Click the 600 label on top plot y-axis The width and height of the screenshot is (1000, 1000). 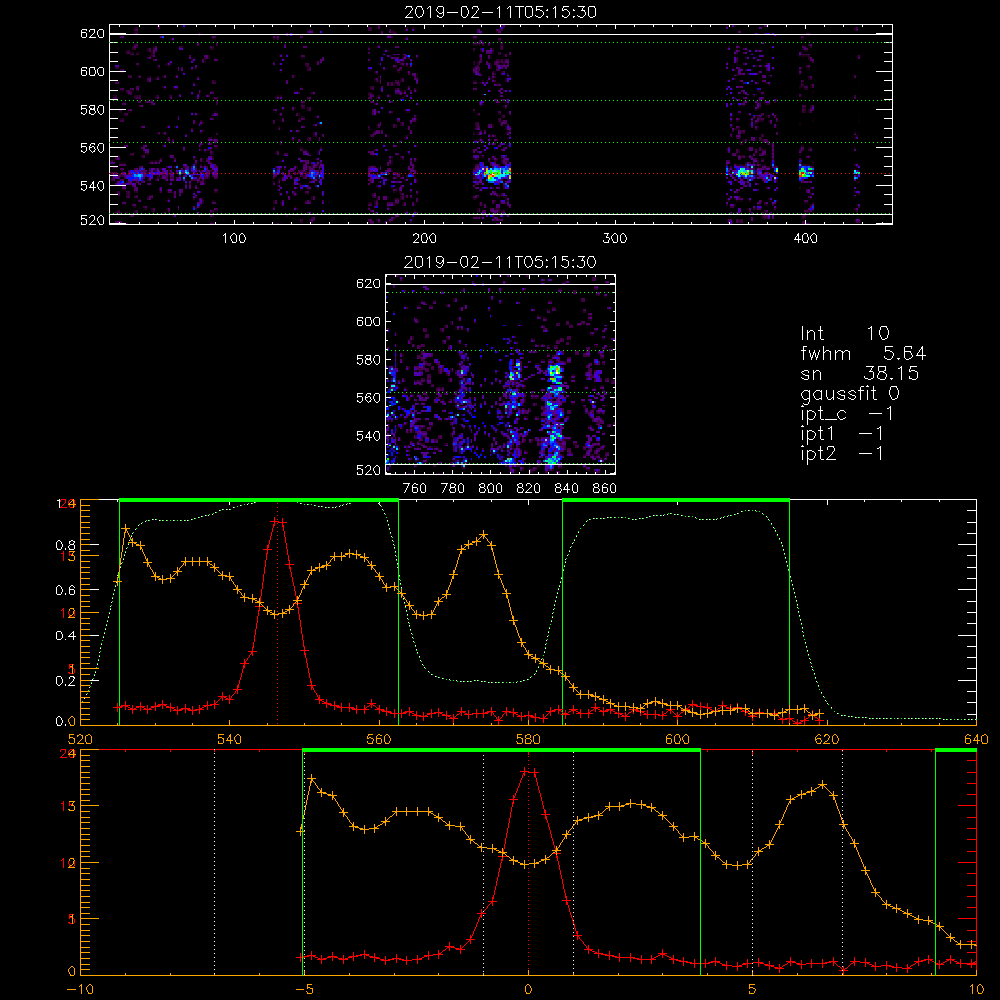click(92, 71)
